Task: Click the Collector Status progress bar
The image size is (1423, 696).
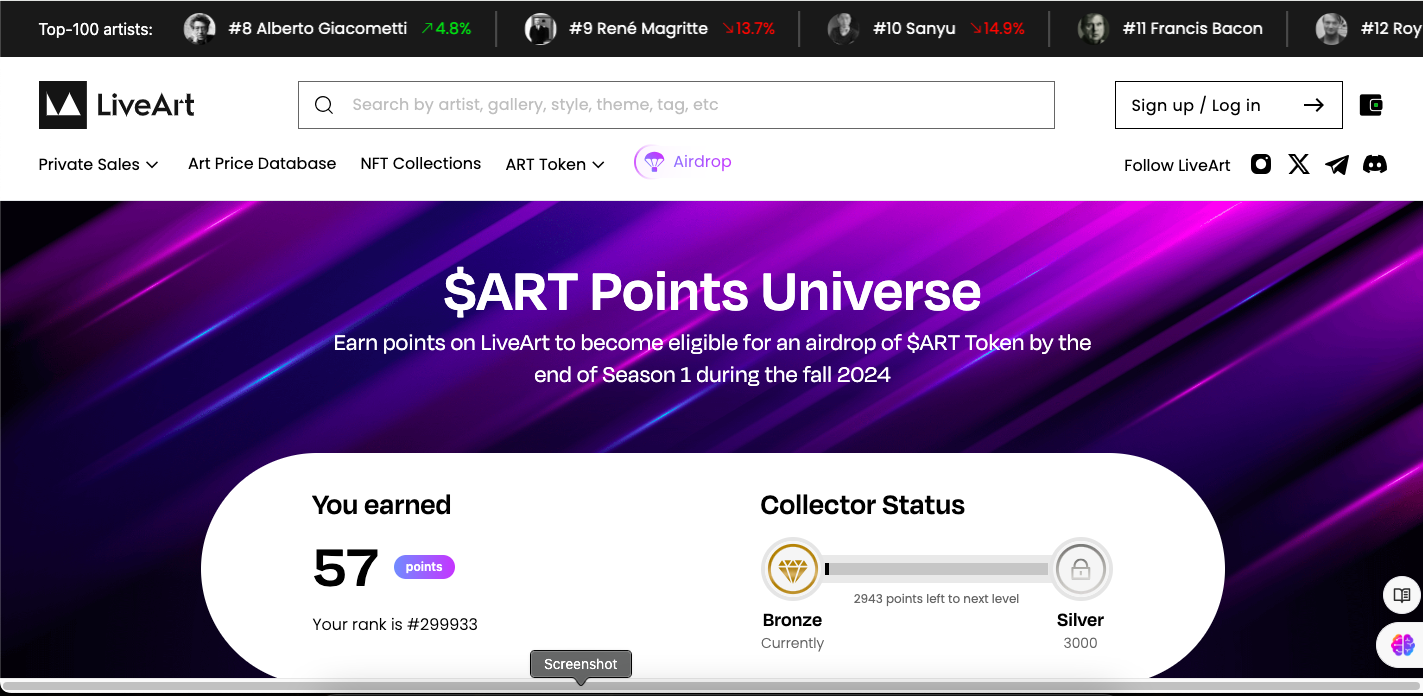Action: (936, 569)
